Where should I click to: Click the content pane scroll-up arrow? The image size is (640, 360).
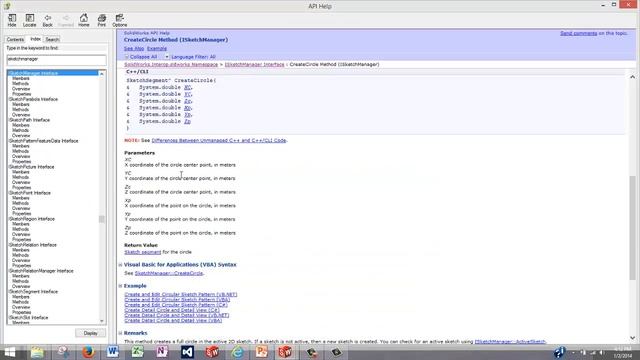pyautogui.click(x=632, y=77)
